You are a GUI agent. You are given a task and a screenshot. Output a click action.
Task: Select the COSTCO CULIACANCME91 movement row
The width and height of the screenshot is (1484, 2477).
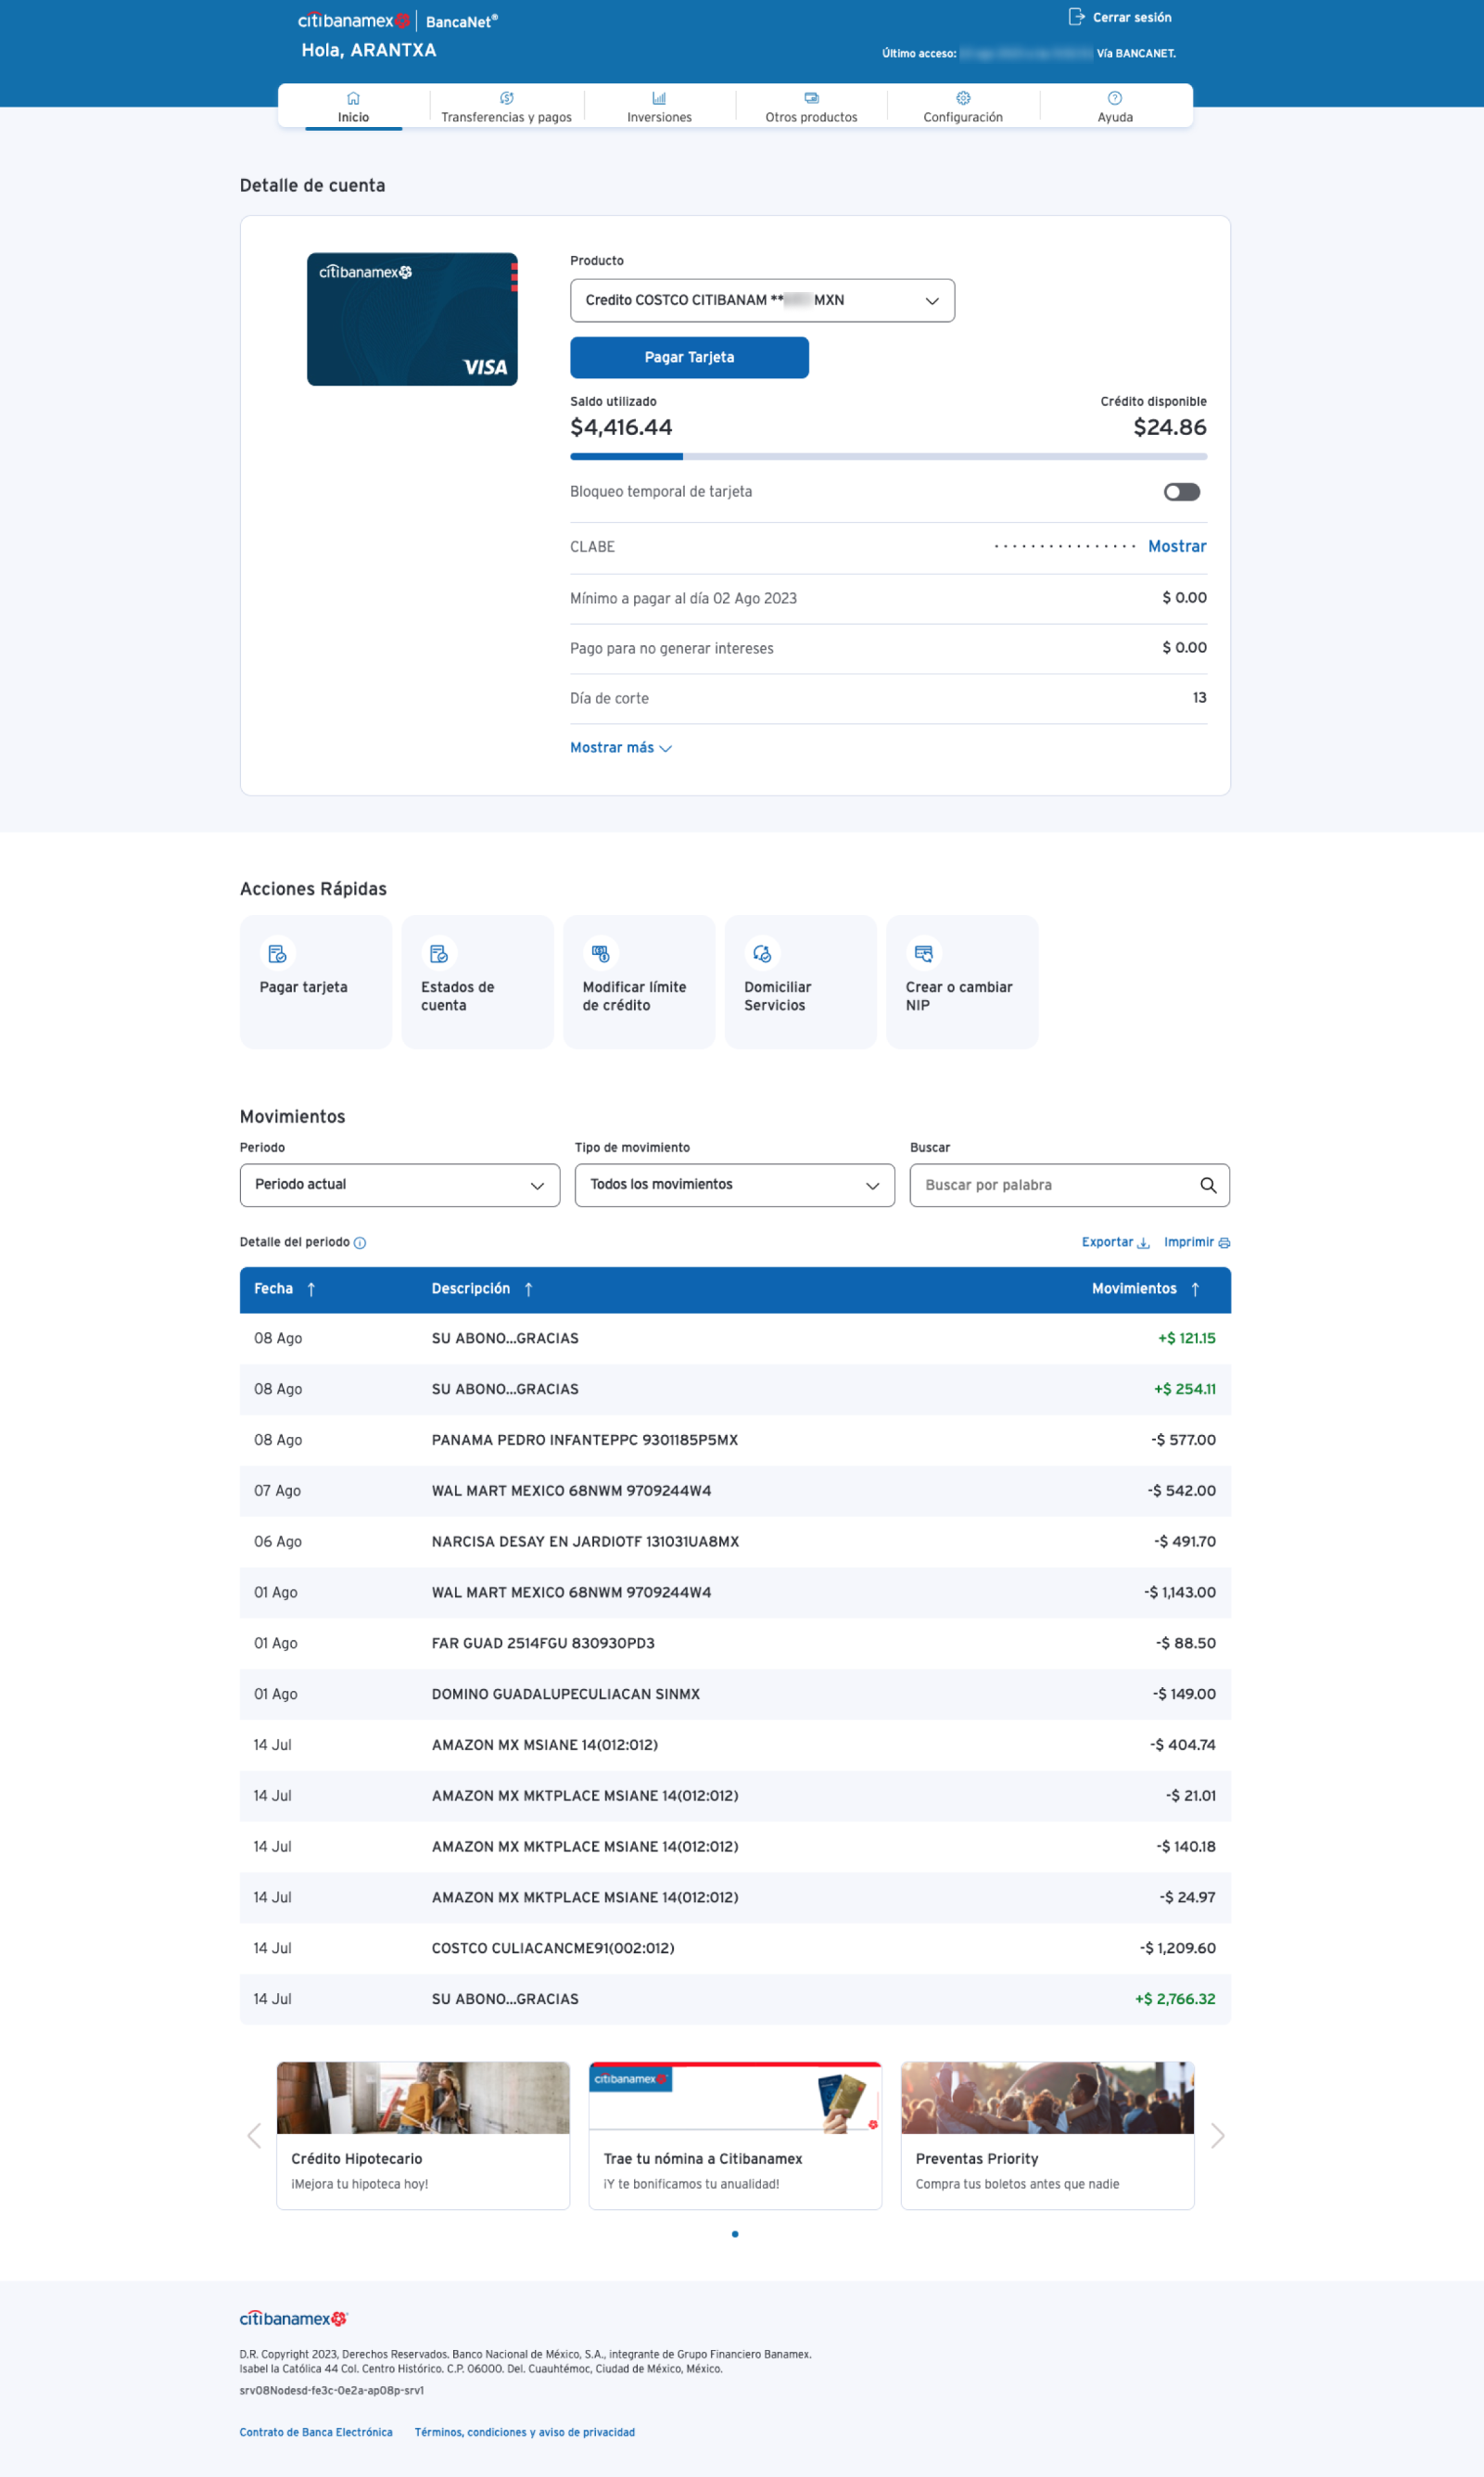pos(735,1948)
